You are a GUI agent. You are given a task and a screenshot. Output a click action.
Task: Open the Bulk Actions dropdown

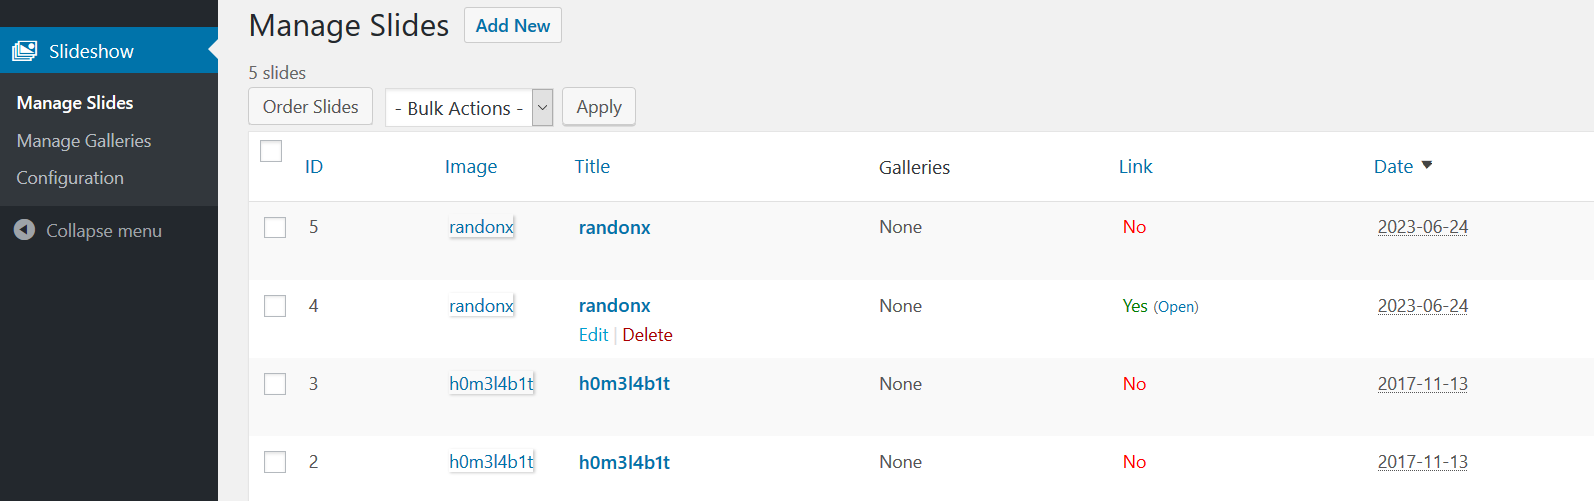pyautogui.click(x=468, y=108)
